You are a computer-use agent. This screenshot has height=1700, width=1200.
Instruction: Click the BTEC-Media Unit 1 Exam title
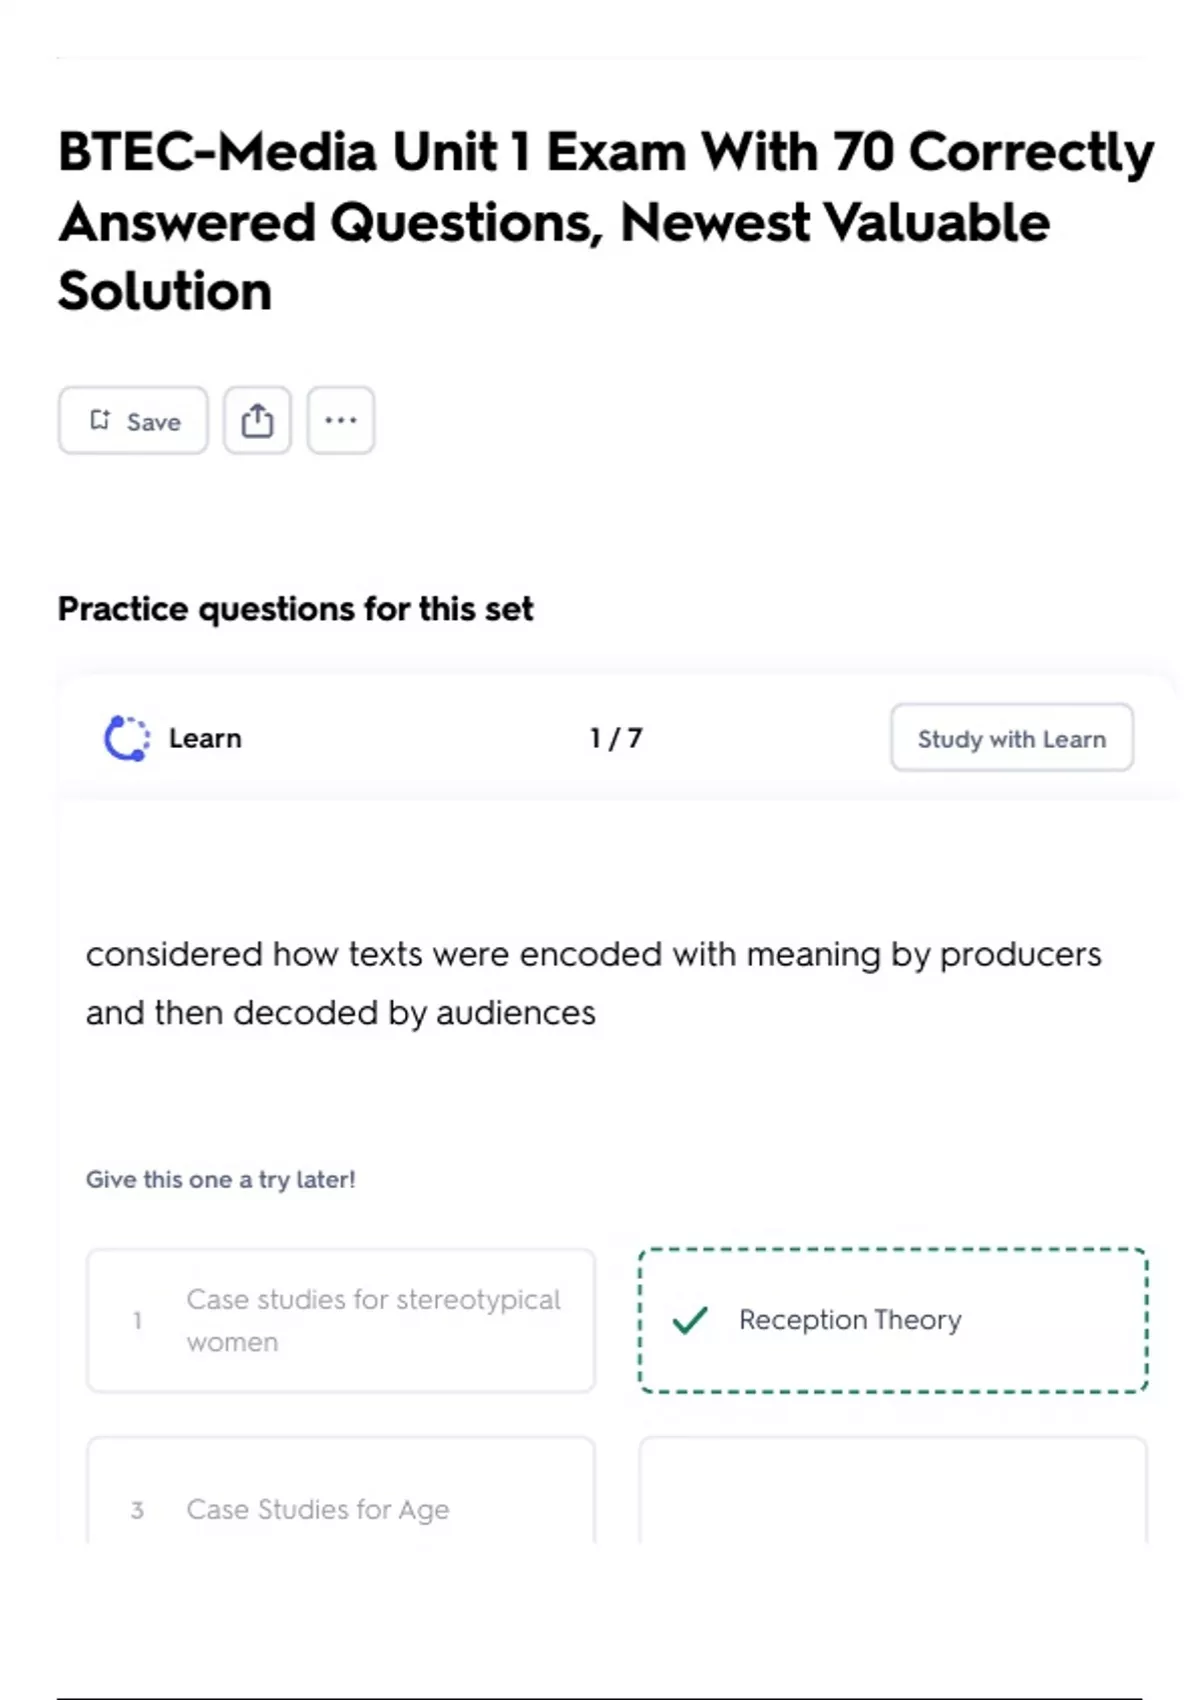[605, 221]
